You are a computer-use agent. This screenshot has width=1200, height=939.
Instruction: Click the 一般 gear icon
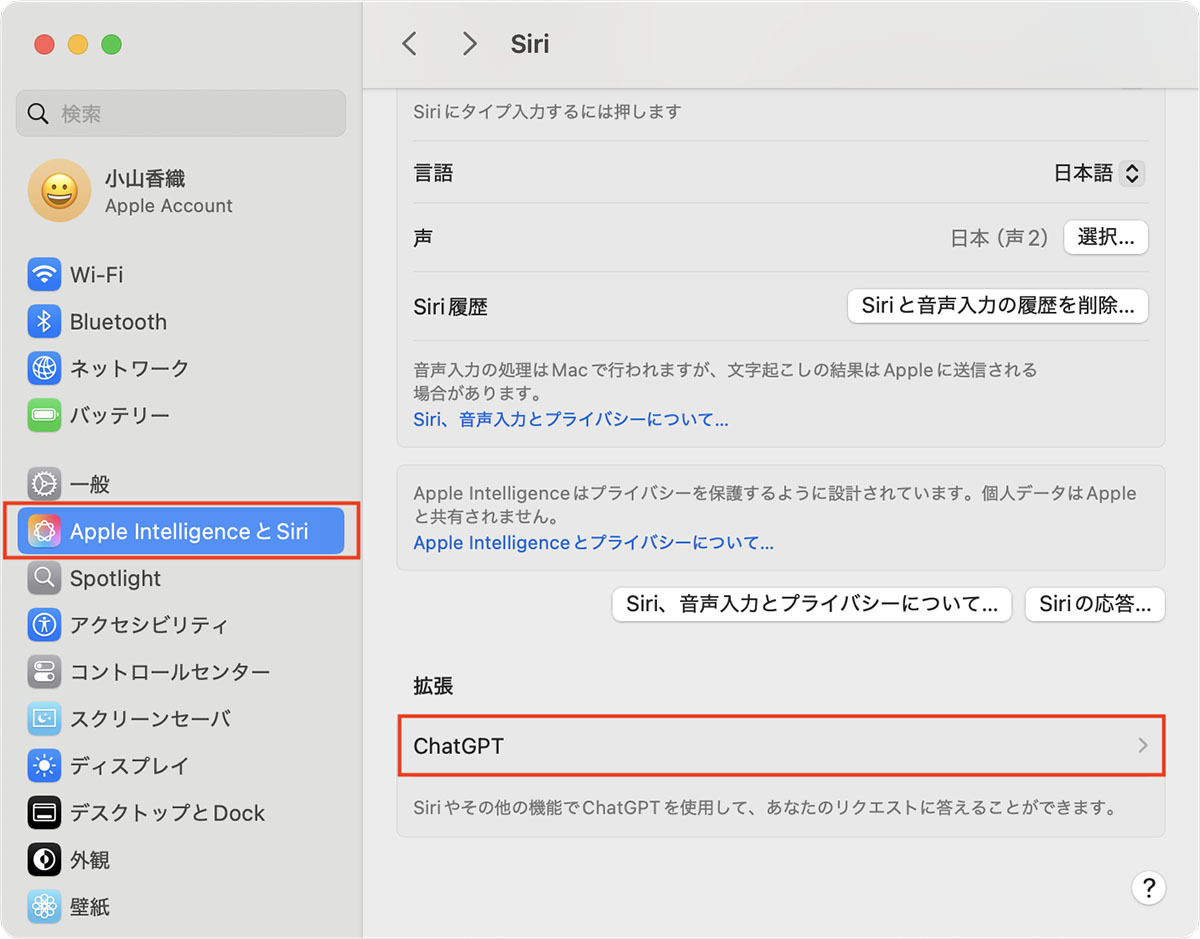(x=44, y=484)
